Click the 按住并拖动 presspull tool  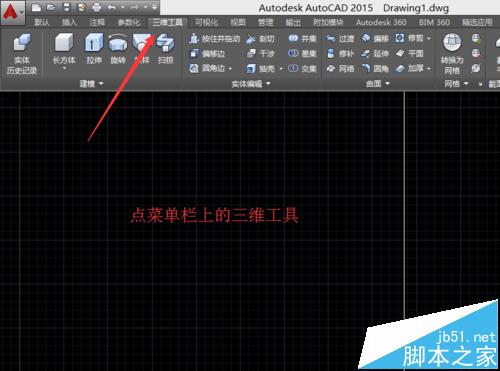tap(214, 39)
